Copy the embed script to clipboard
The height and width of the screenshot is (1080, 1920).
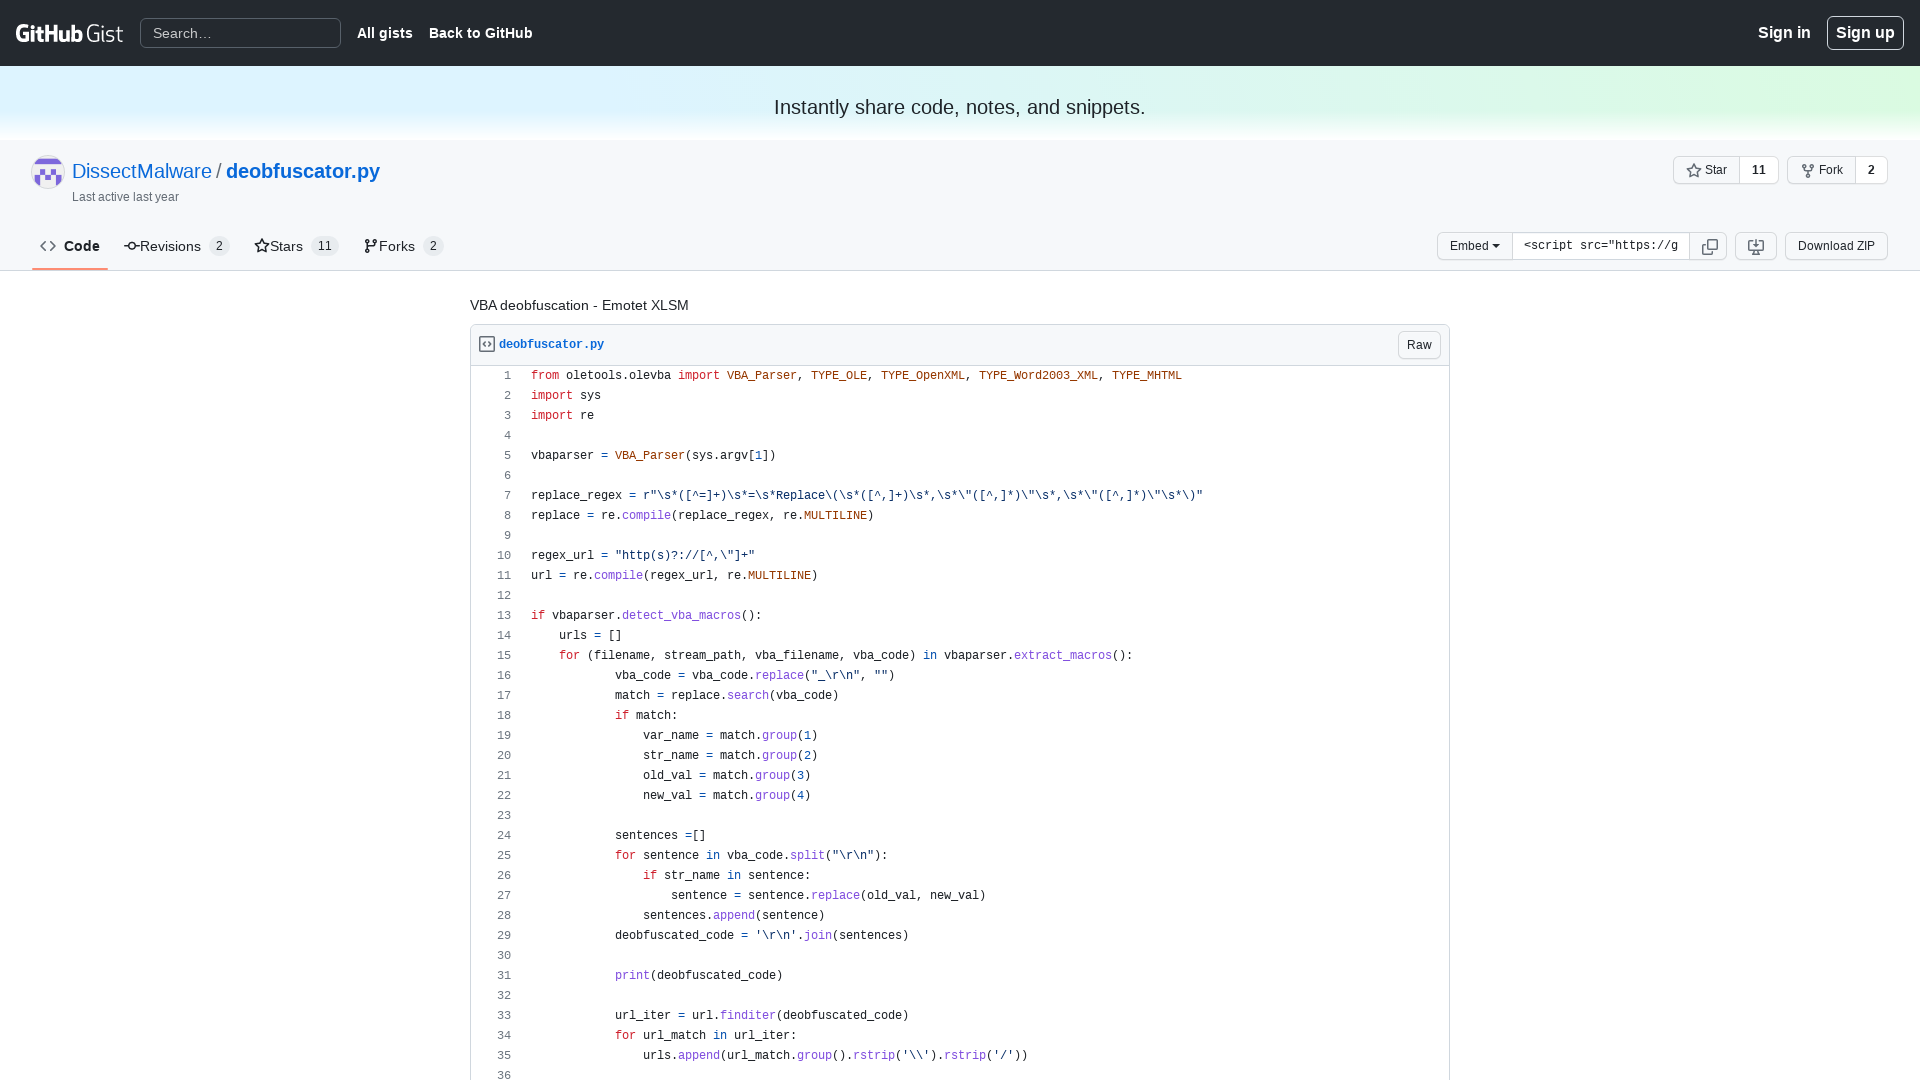click(x=1709, y=246)
